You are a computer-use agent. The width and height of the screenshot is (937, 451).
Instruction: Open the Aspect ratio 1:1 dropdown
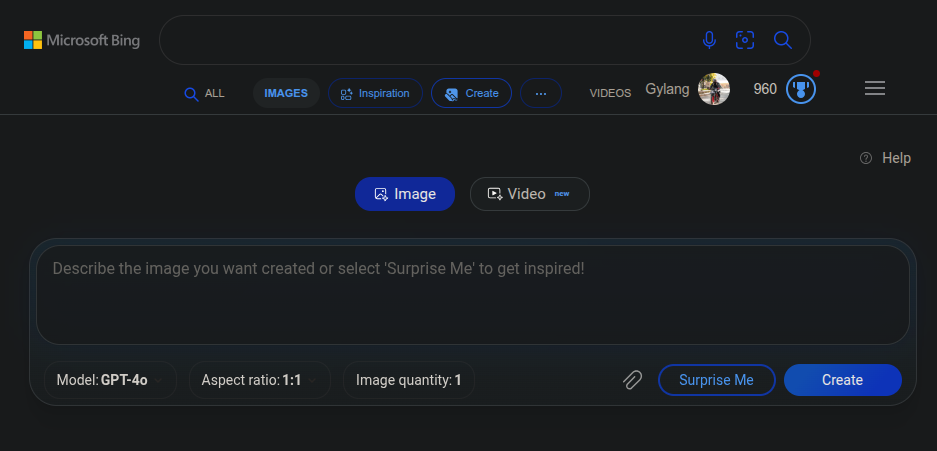259,380
